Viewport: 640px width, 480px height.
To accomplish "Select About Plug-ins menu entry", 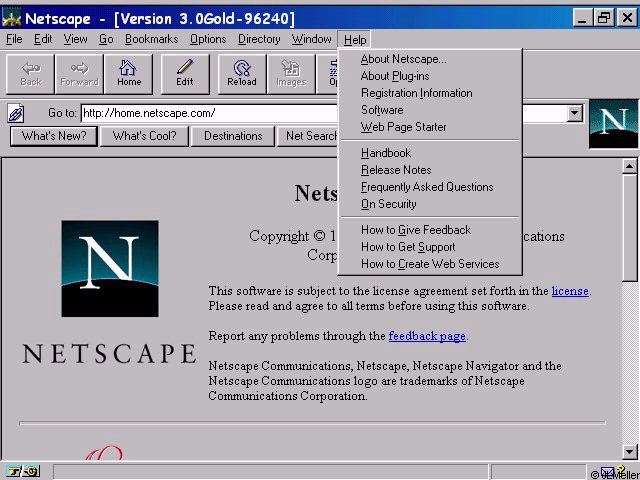I will pyautogui.click(x=430, y=76).
